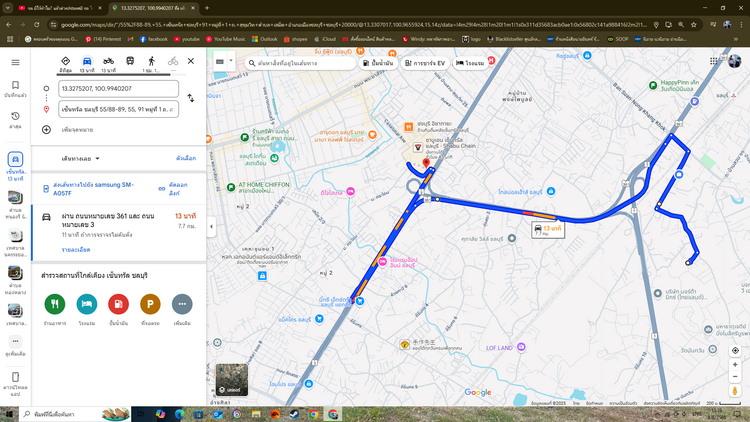Image resolution: width=750 pixels, height=422 pixels.
Task: Select the Street View pegman icon
Action: [735, 391]
